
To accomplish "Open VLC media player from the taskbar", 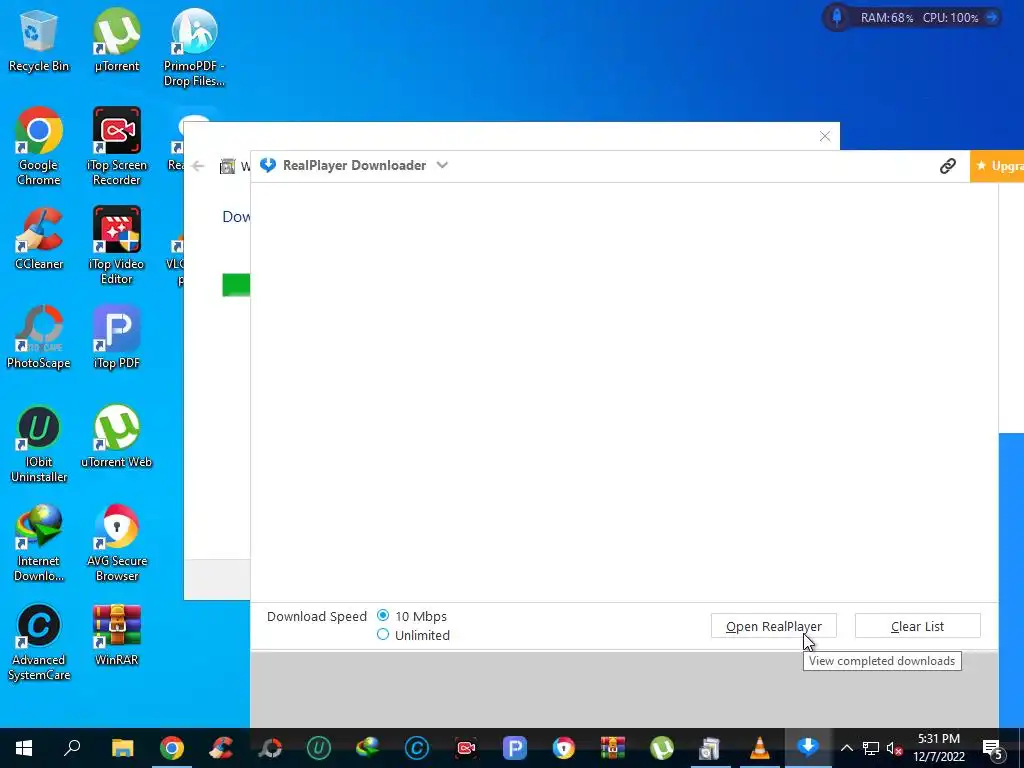I will click(759, 748).
